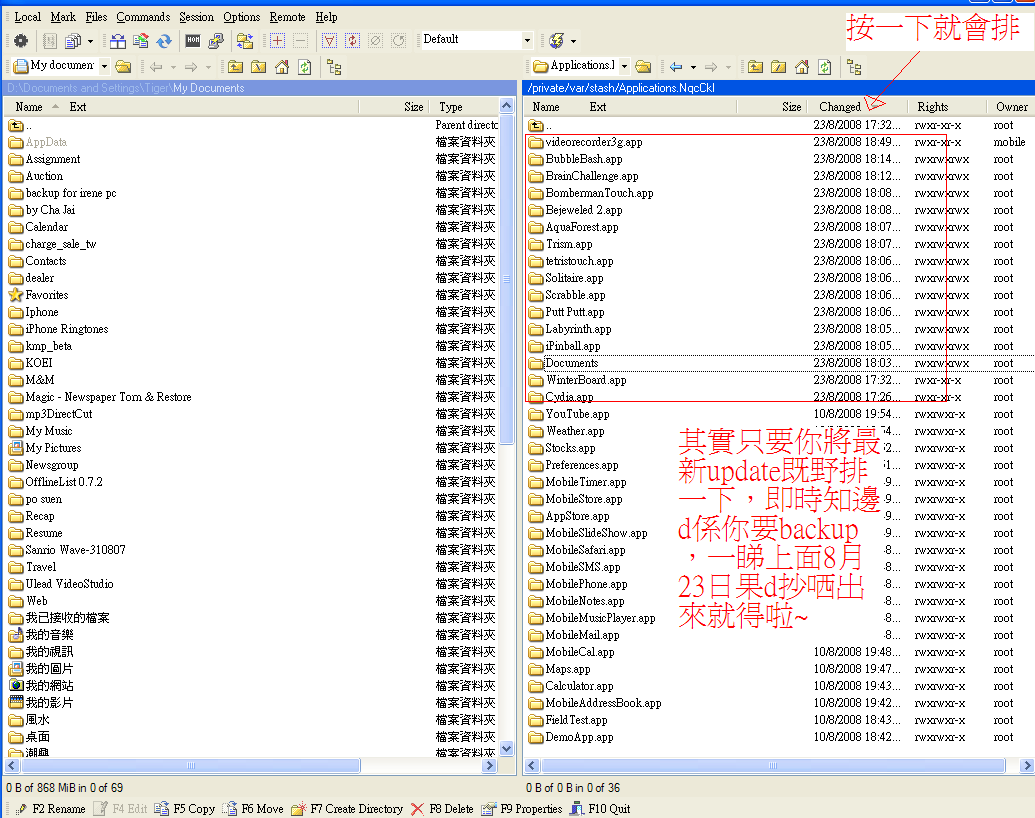
Task: Click the Select files plus icon
Action: pos(278,41)
